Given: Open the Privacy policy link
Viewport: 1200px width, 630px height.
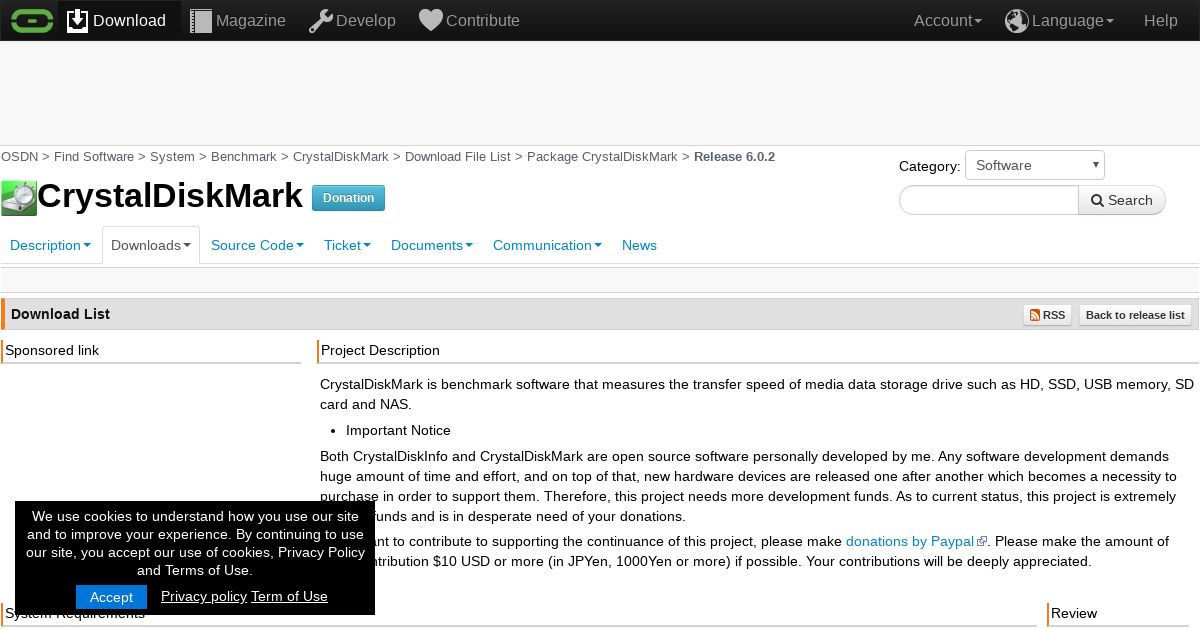Looking at the screenshot, I should pyautogui.click(x=204, y=596).
